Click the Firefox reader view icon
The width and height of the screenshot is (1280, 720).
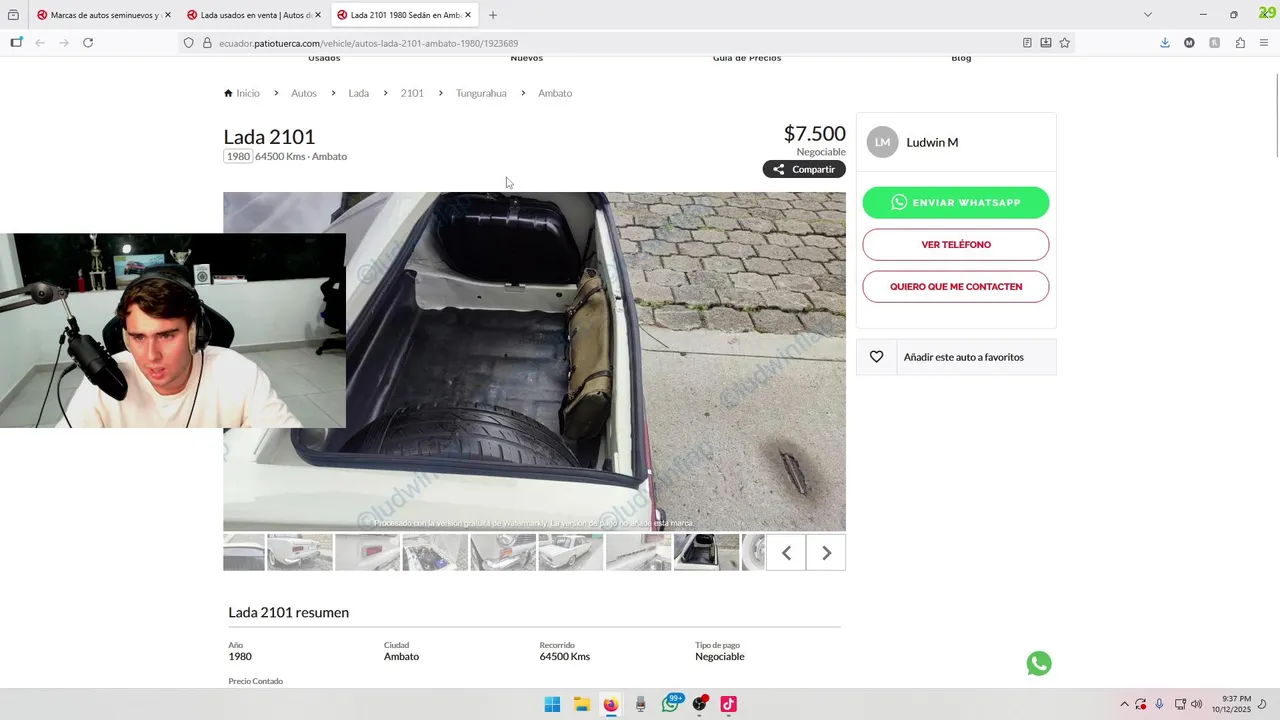(1027, 43)
